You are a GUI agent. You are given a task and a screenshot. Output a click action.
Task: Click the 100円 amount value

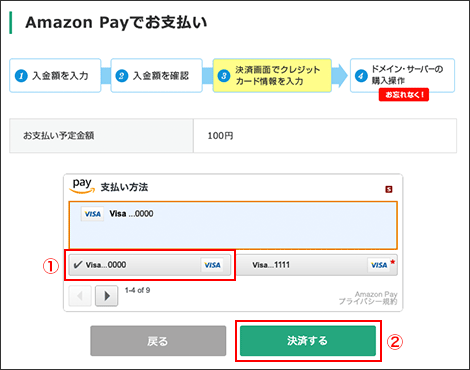pyautogui.click(x=220, y=136)
